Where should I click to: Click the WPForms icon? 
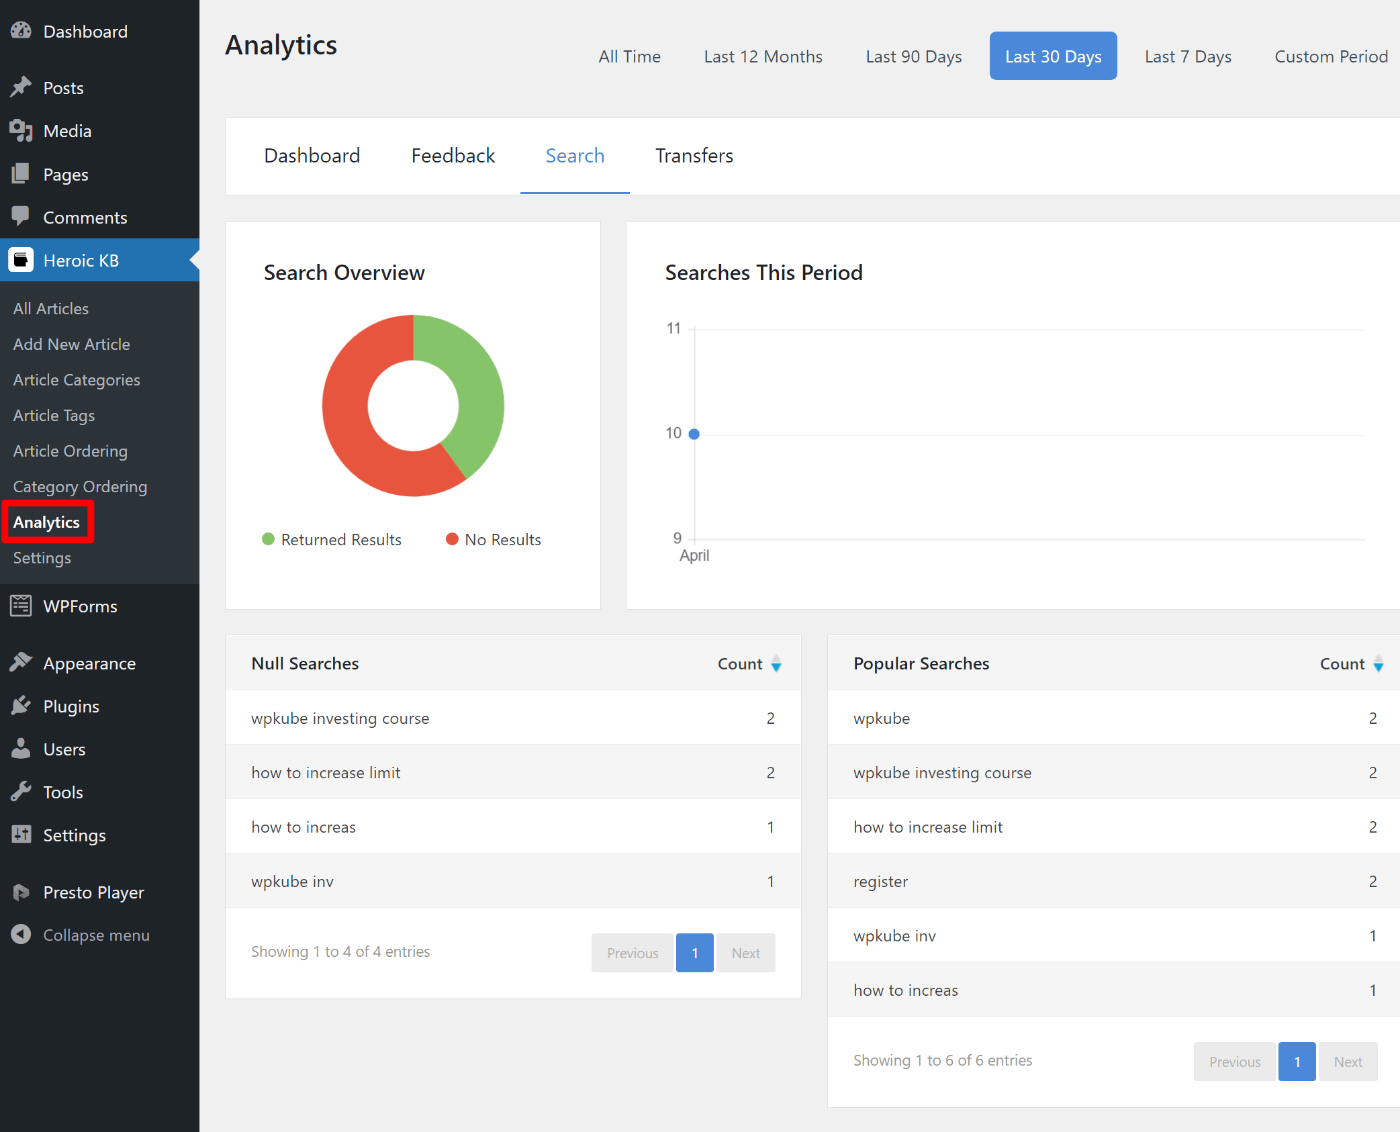coord(21,606)
